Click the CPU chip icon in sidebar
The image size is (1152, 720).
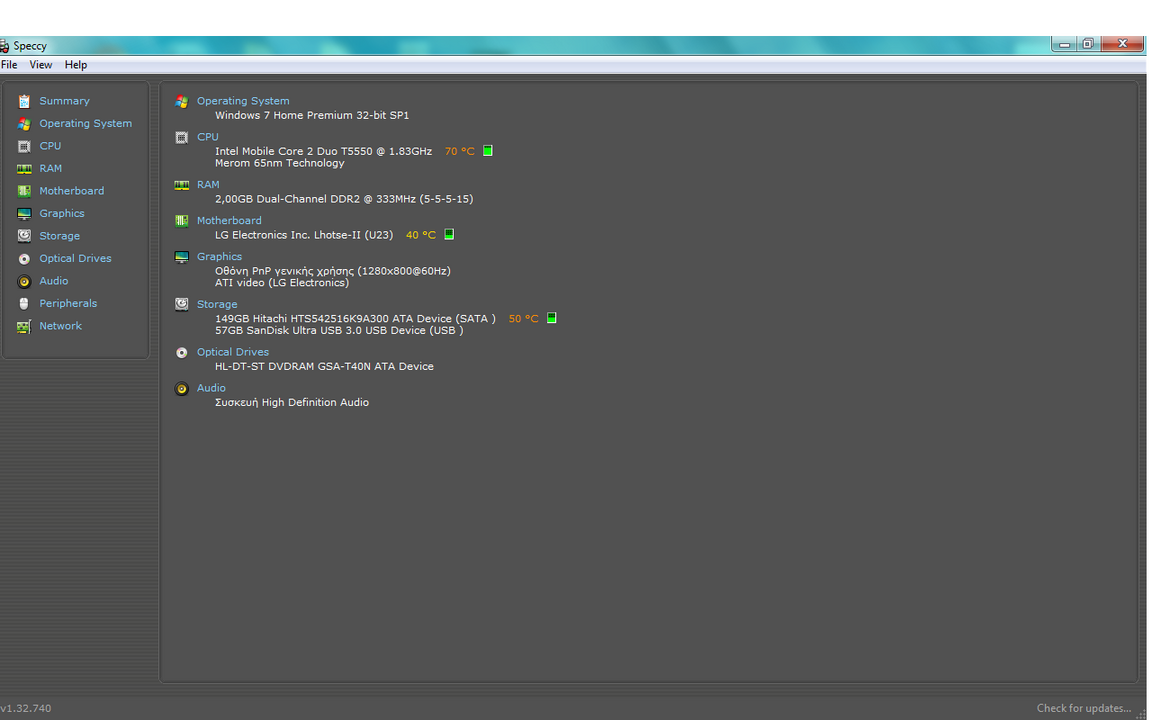[24, 146]
